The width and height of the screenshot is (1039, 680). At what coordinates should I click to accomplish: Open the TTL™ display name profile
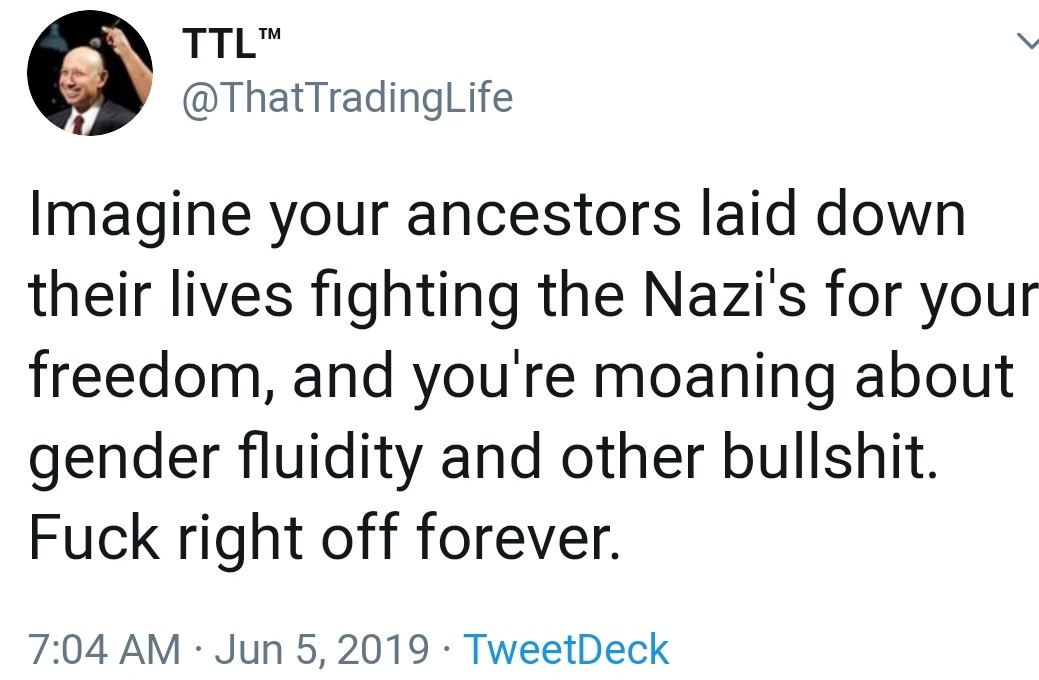coord(231,43)
